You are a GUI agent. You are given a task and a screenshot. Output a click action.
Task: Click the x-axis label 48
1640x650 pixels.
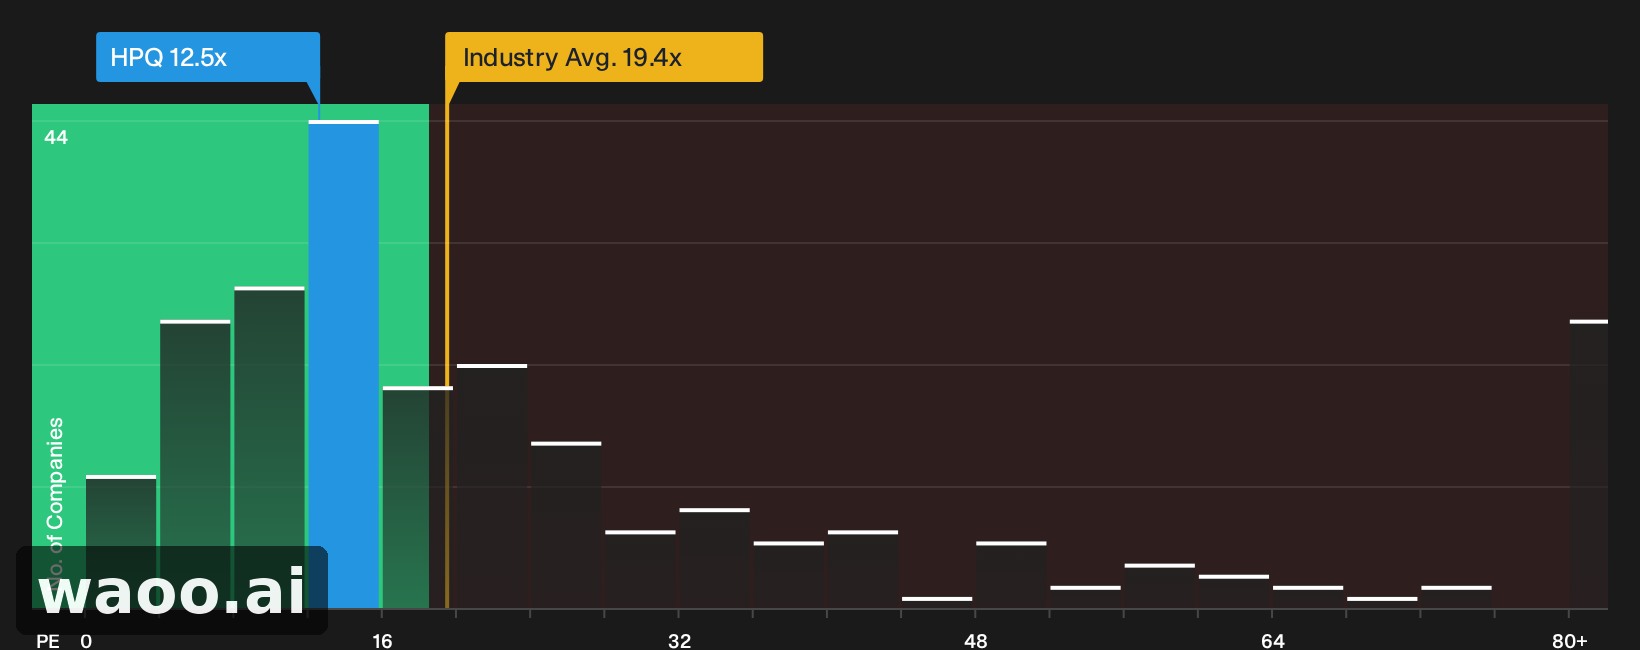pyautogui.click(x=976, y=640)
